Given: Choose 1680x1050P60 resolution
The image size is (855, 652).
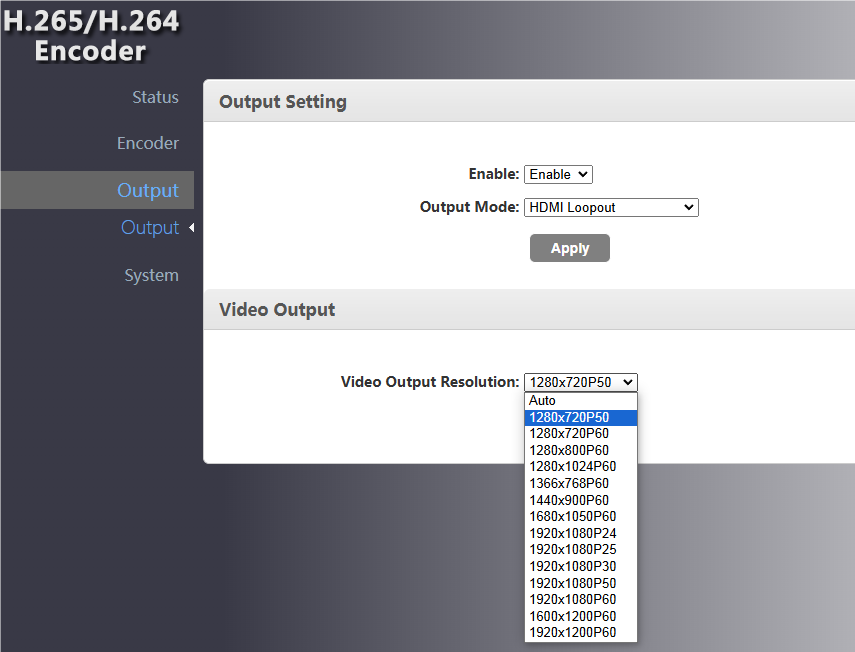Looking at the screenshot, I should point(581,516).
